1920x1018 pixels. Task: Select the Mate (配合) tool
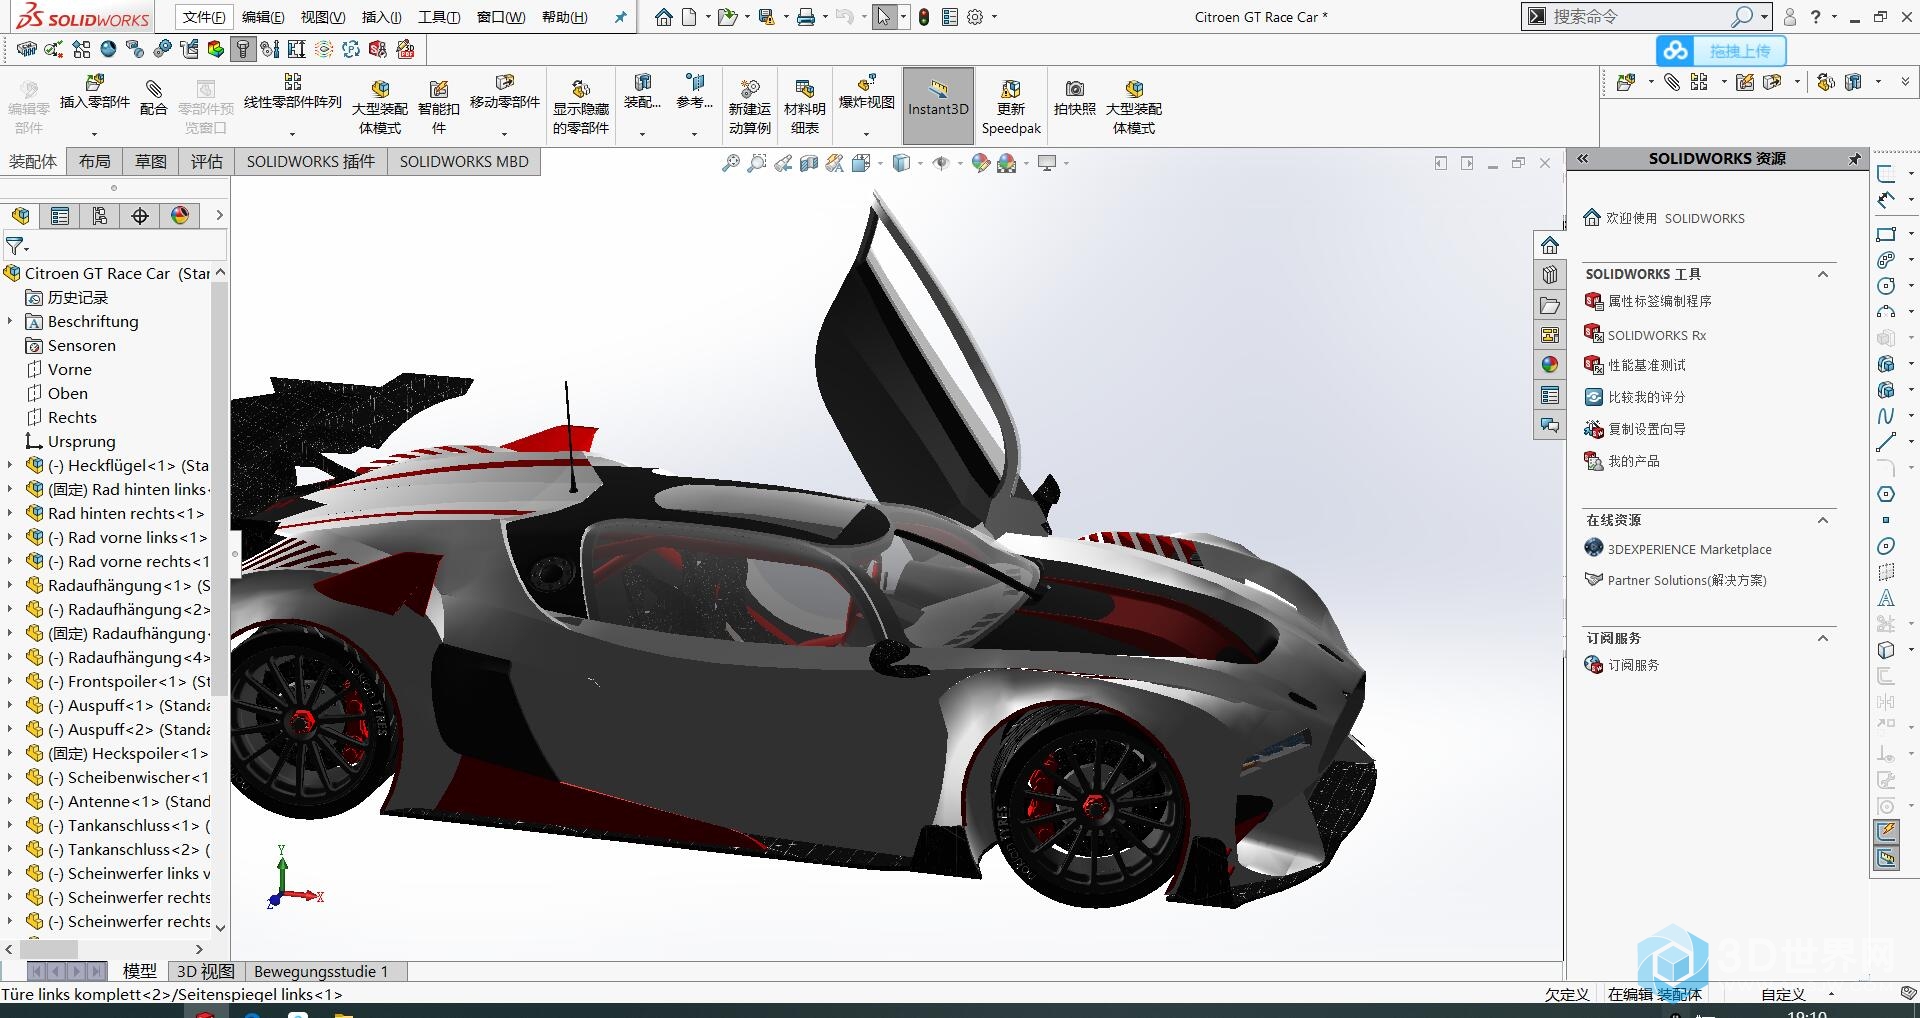(153, 98)
